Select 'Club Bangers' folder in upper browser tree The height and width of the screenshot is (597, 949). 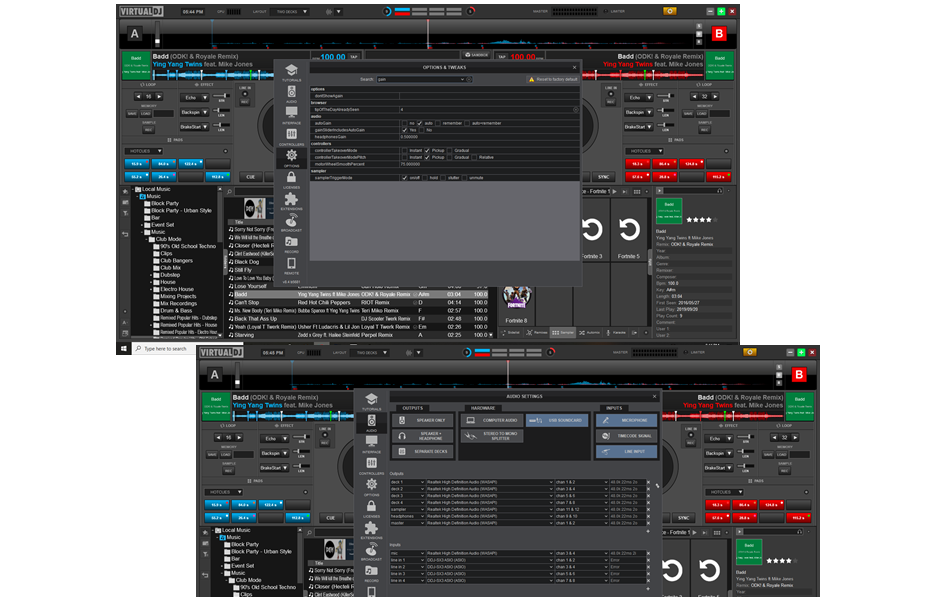(x=176, y=261)
